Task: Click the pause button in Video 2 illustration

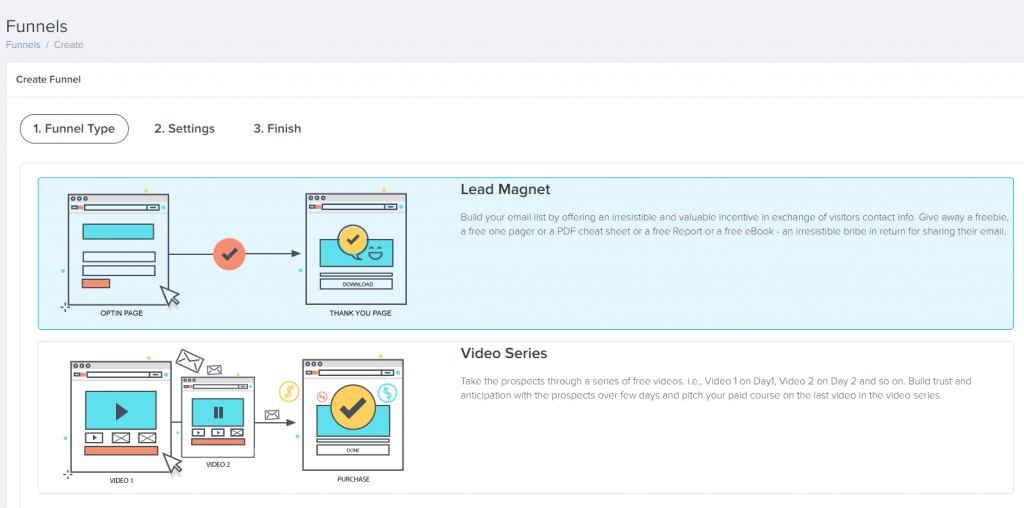Action: [x=217, y=412]
